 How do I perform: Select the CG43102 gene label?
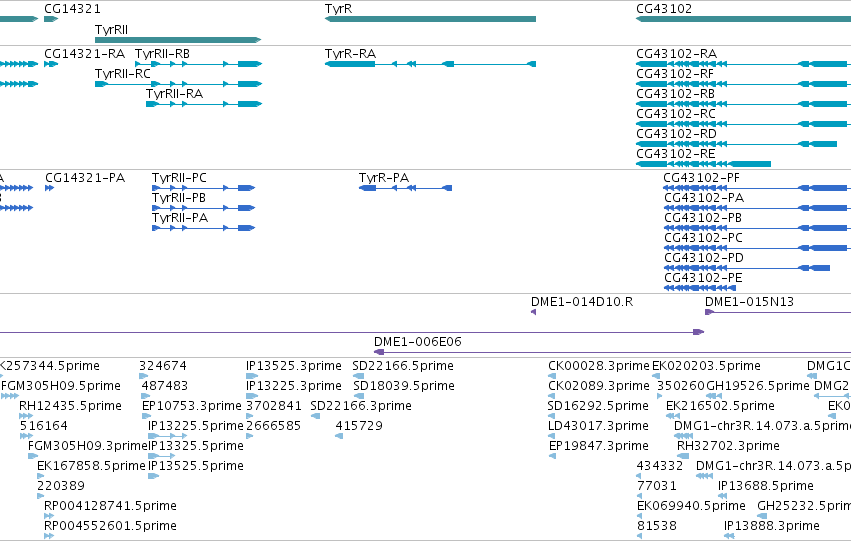(664, 9)
